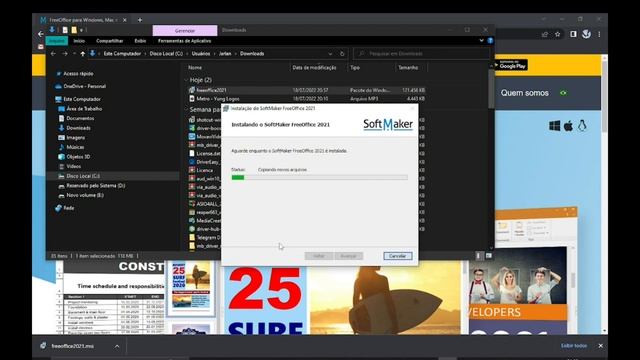This screenshot has height=360, width=640.
Task: Open the Arquivo menu in File Explorer
Action: pos(57,41)
